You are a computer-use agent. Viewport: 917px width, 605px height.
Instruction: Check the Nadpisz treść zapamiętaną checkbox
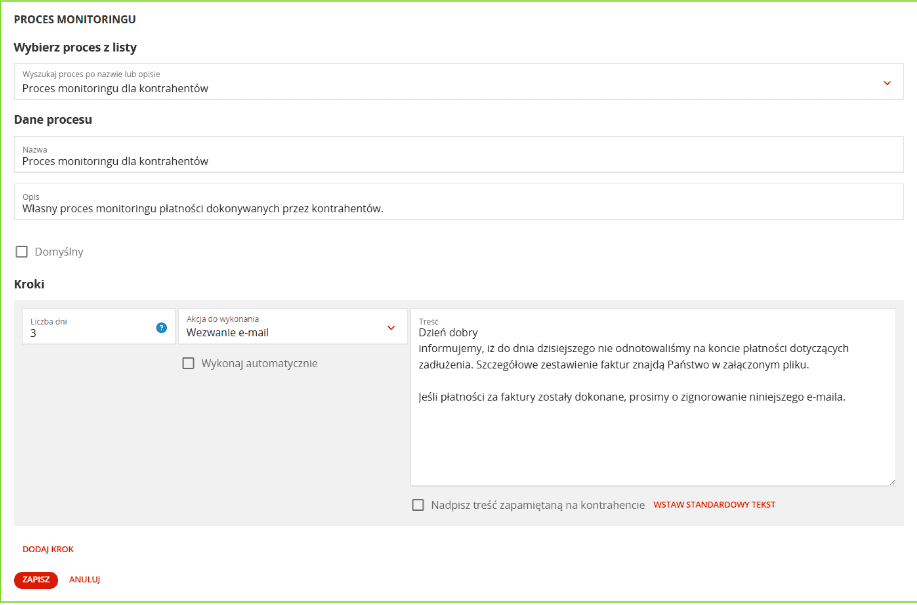pyautogui.click(x=418, y=505)
